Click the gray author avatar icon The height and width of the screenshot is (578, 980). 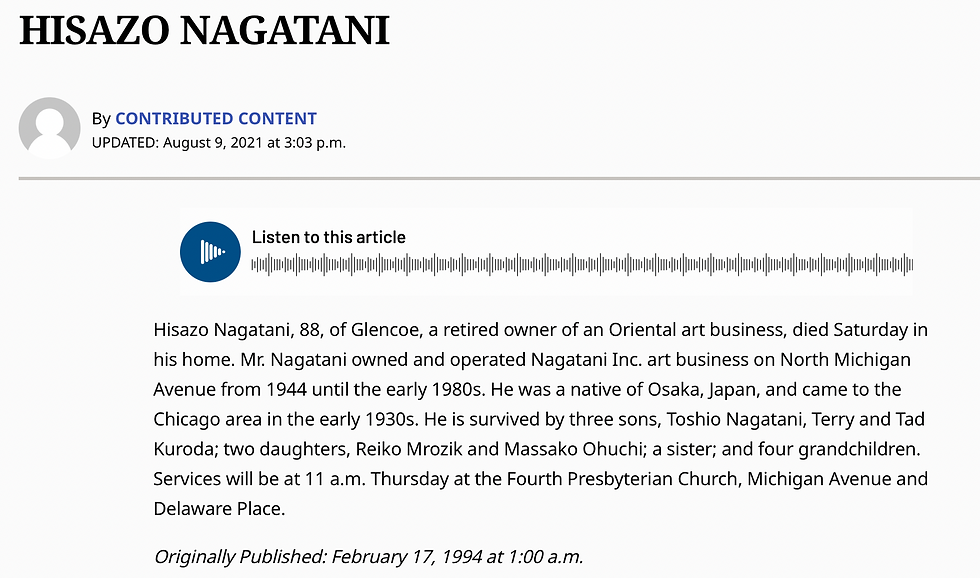coord(49,127)
